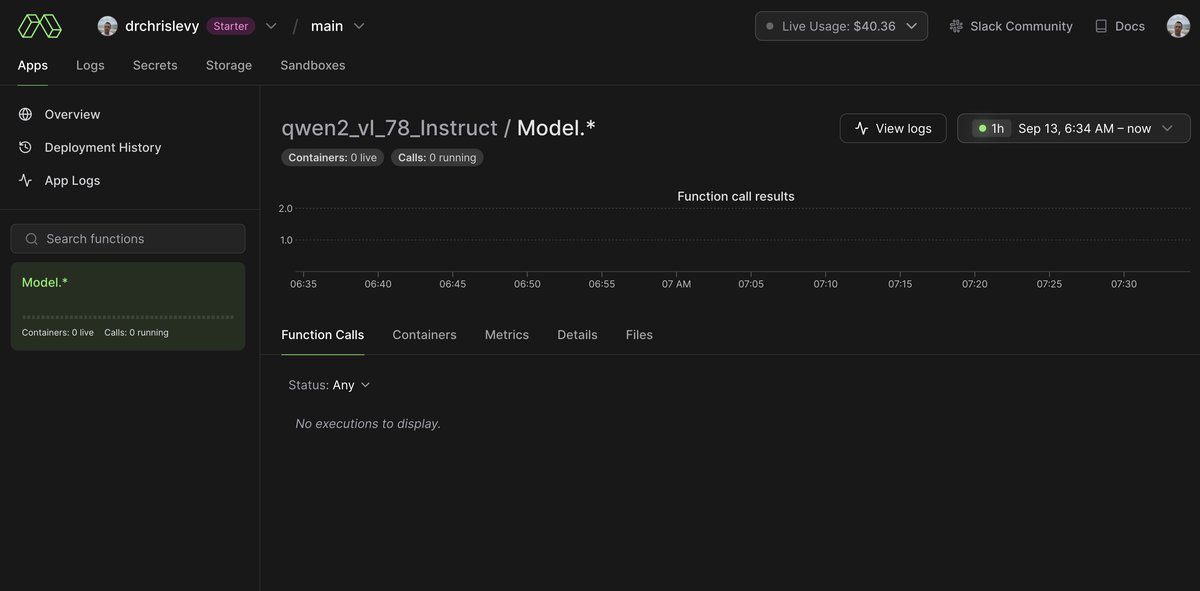Click the App Logs activity icon
The height and width of the screenshot is (591, 1200).
tap(26, 180)
